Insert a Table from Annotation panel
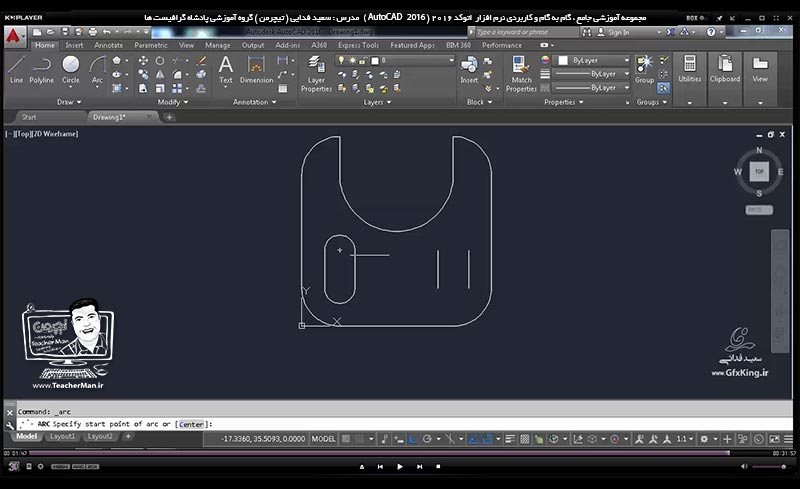The width and height of the screenshot is (800, 489). click(x=282, y=89)
